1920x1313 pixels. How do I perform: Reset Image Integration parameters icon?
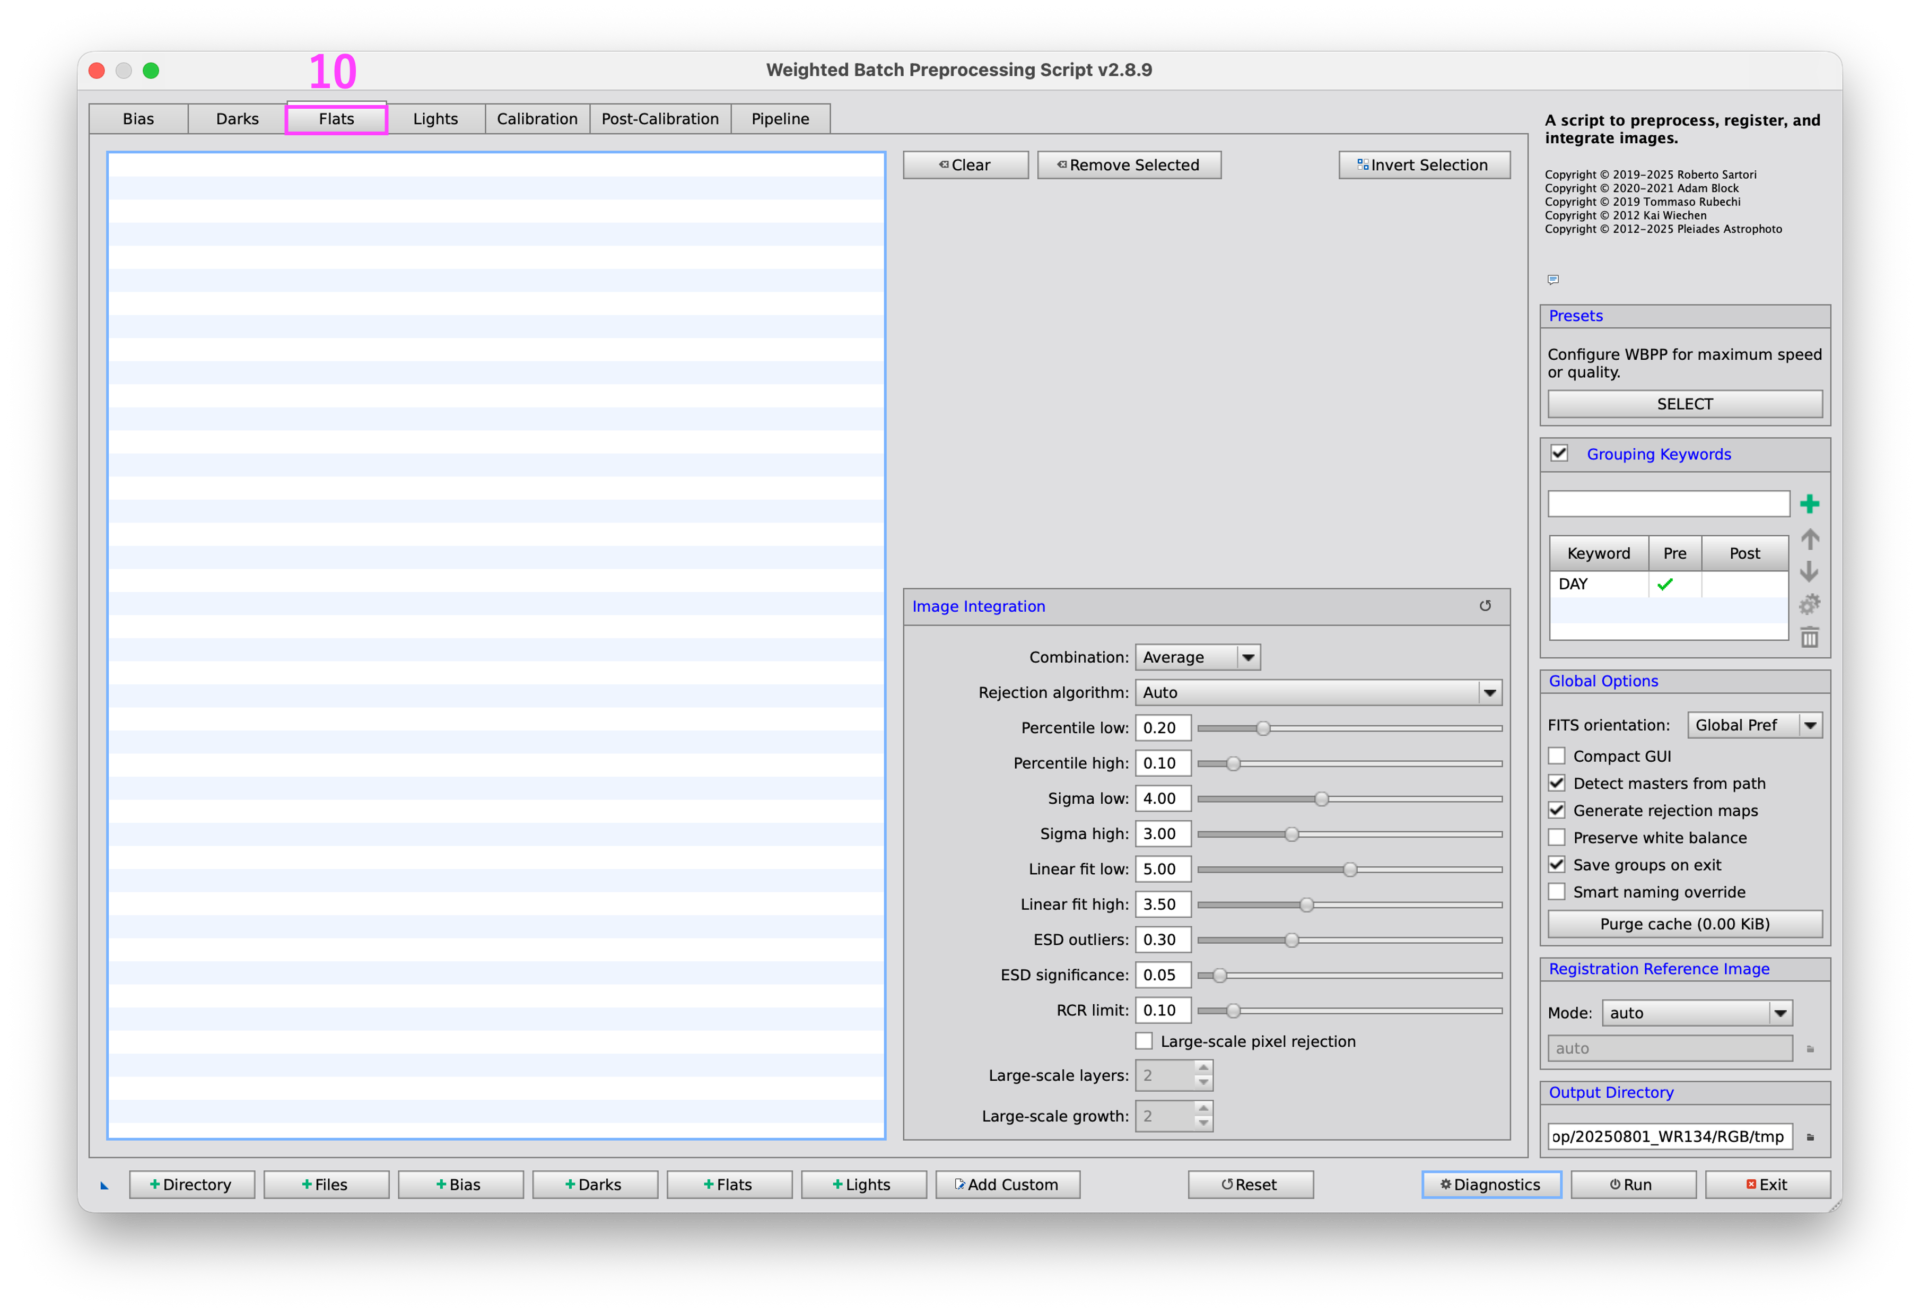pos(1485,606)
